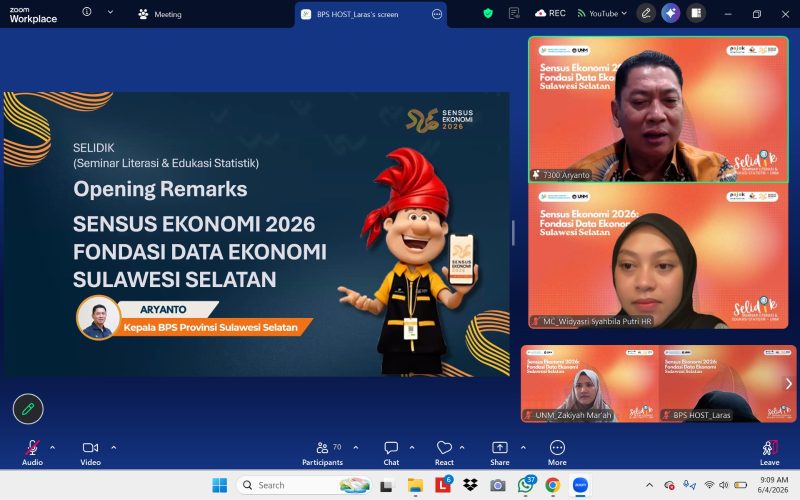Screen dimensions: 800x500
Task: Open the AI Companion sparkle icon
Action: pyautogui.click(x=670, y=13)
